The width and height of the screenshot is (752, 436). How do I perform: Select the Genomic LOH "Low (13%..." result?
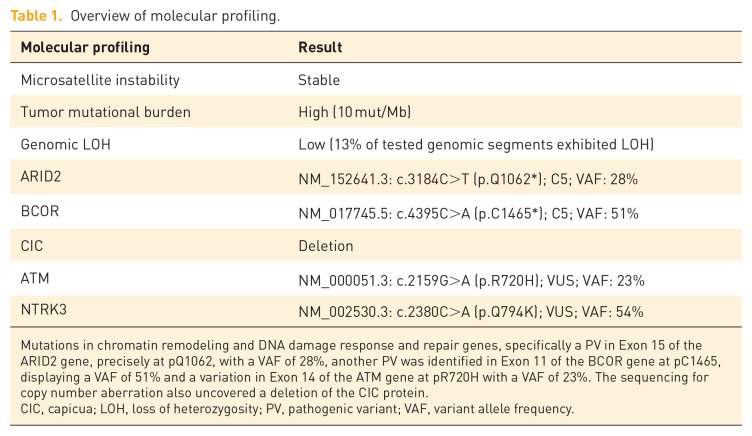pyautogui.click(x=475, y=145)
